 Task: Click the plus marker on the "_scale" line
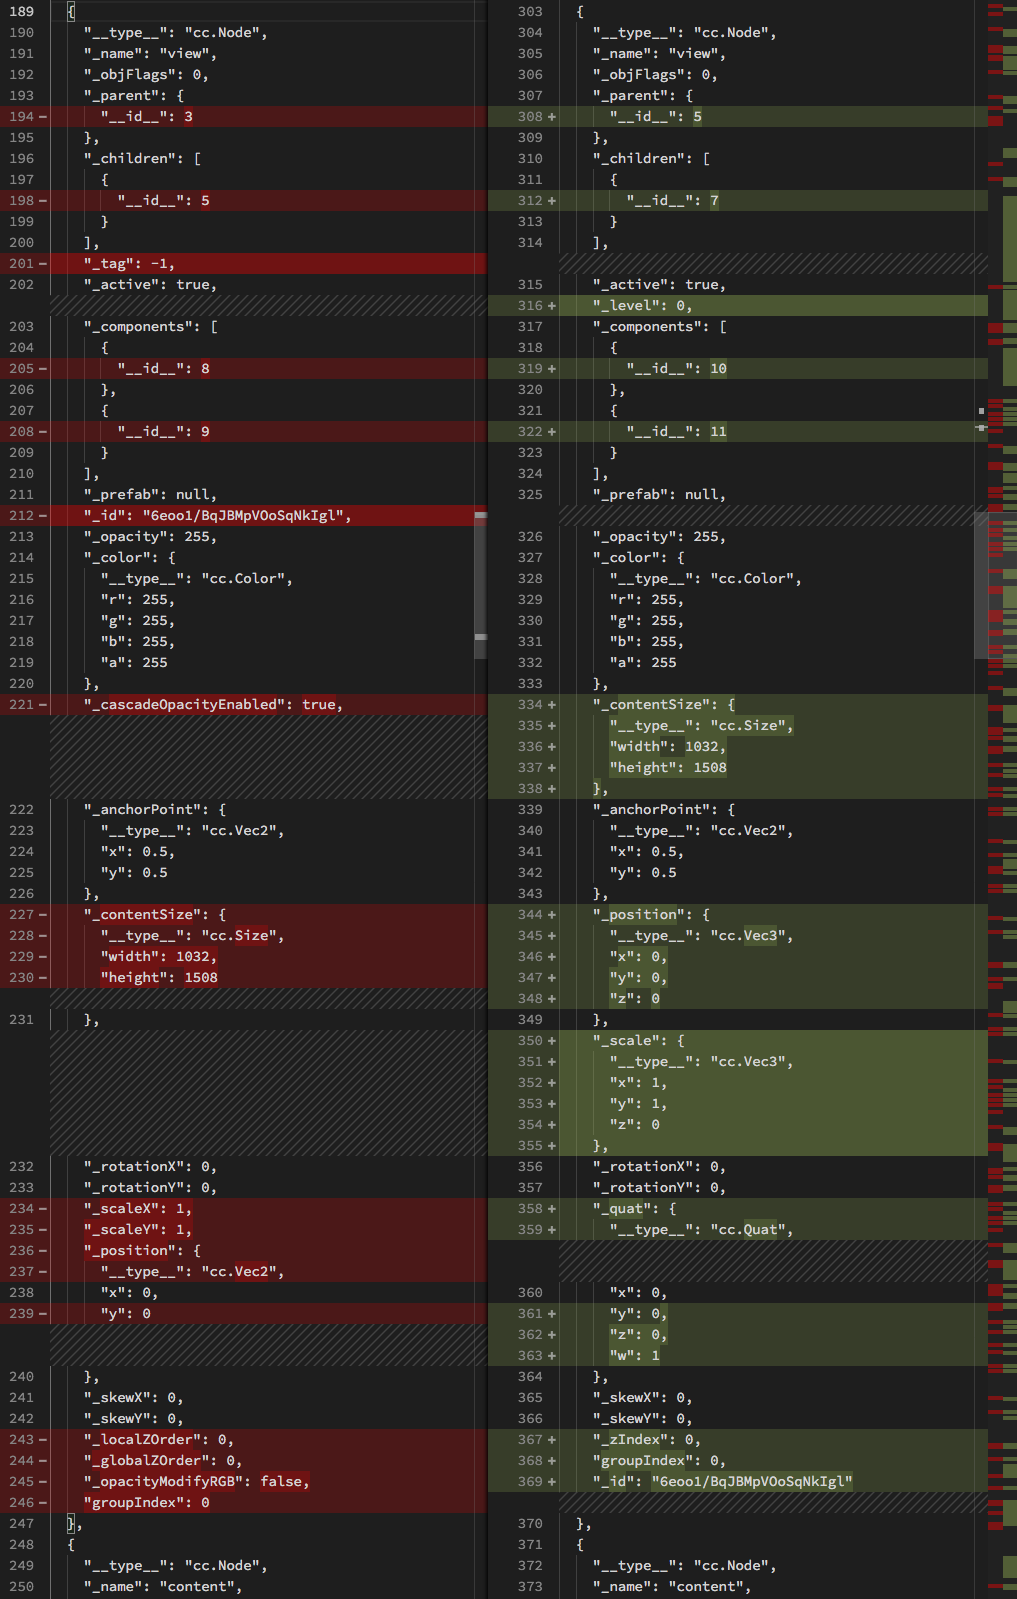pyautogui.click(x=552, y=1041)
